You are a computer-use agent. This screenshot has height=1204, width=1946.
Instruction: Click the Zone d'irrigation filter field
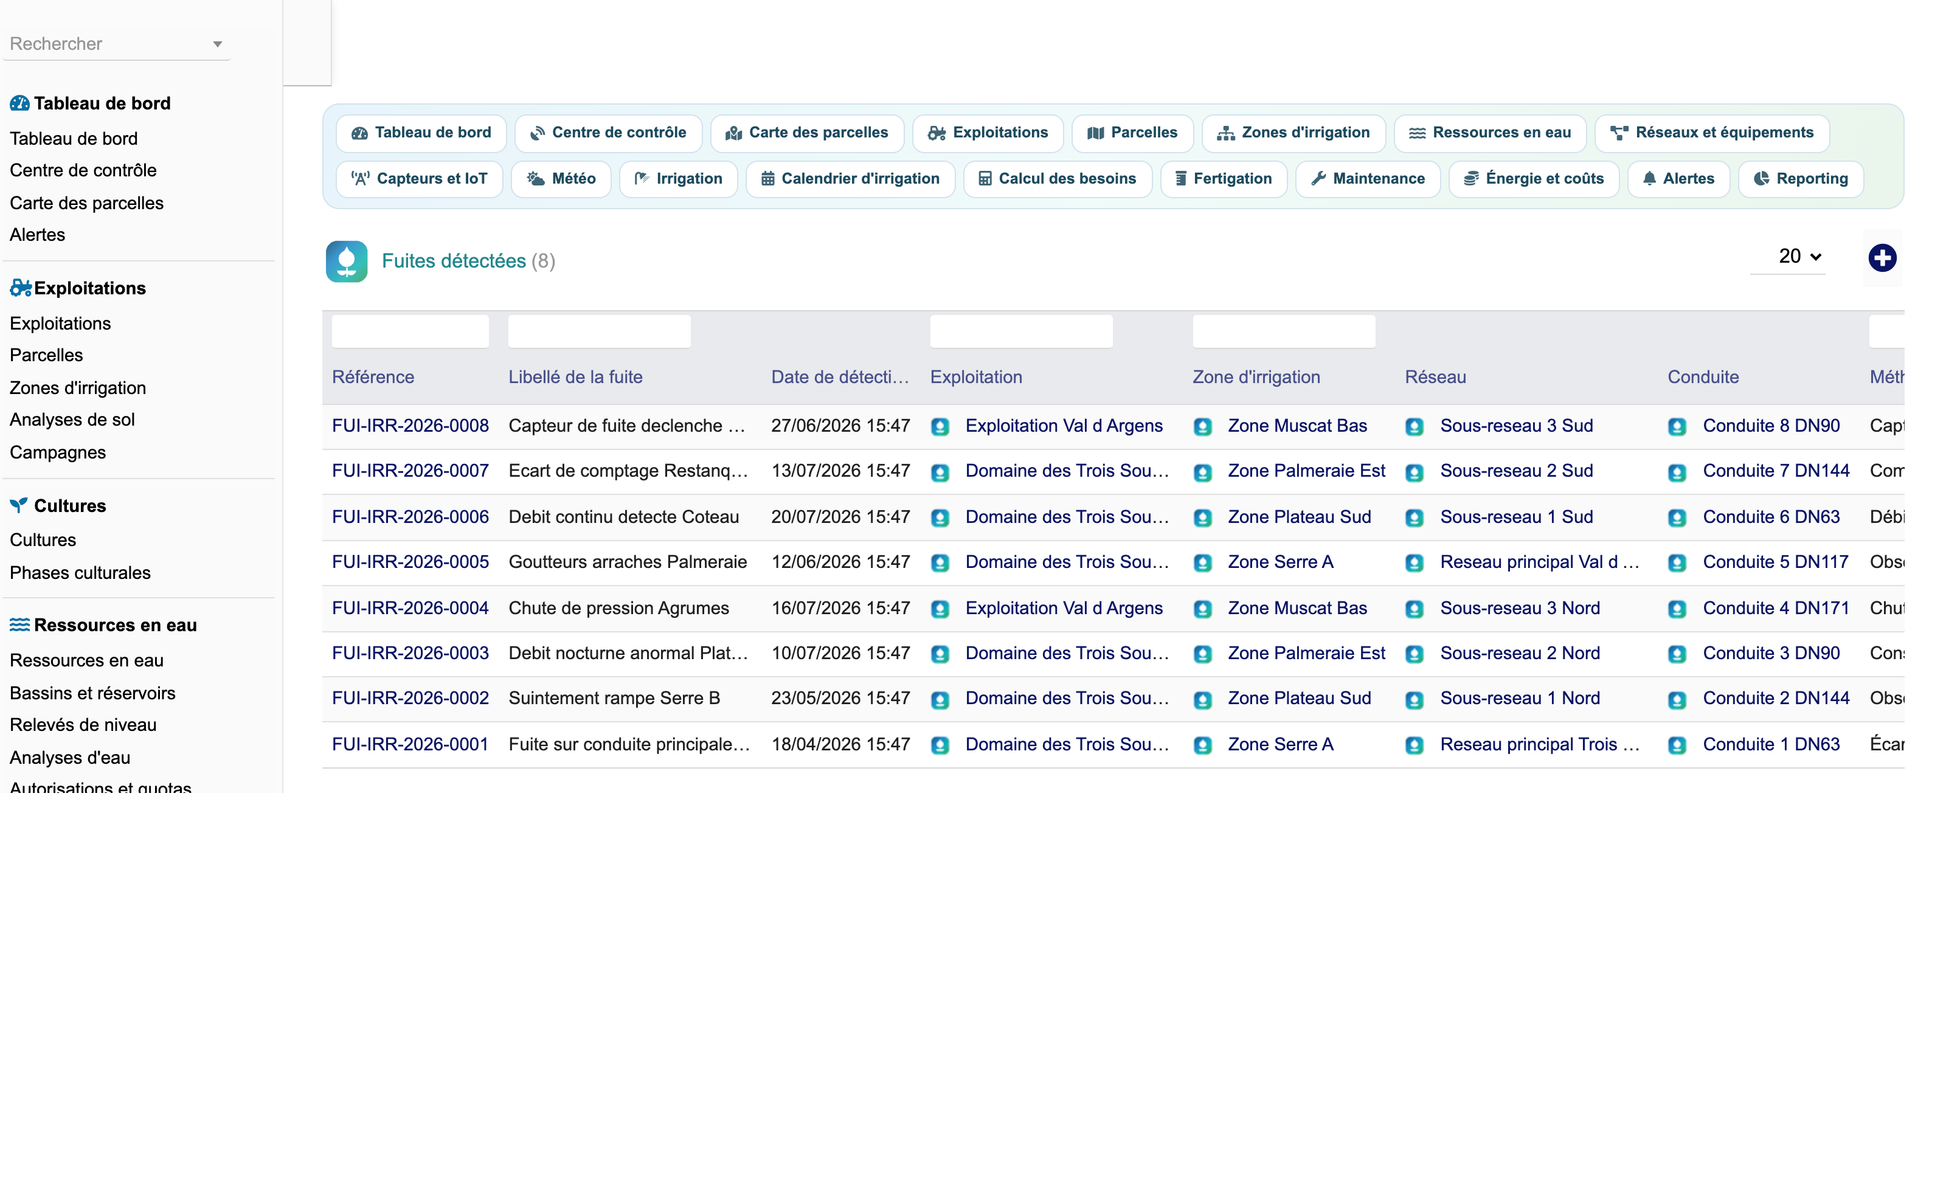coord(1284,331)
